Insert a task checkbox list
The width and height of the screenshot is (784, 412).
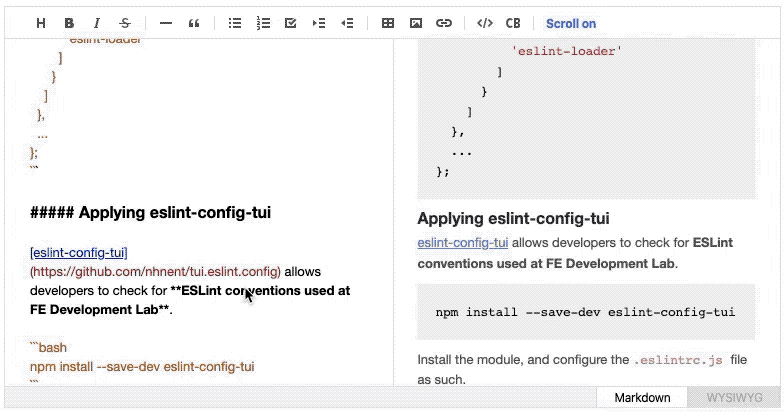click(290, 23)
